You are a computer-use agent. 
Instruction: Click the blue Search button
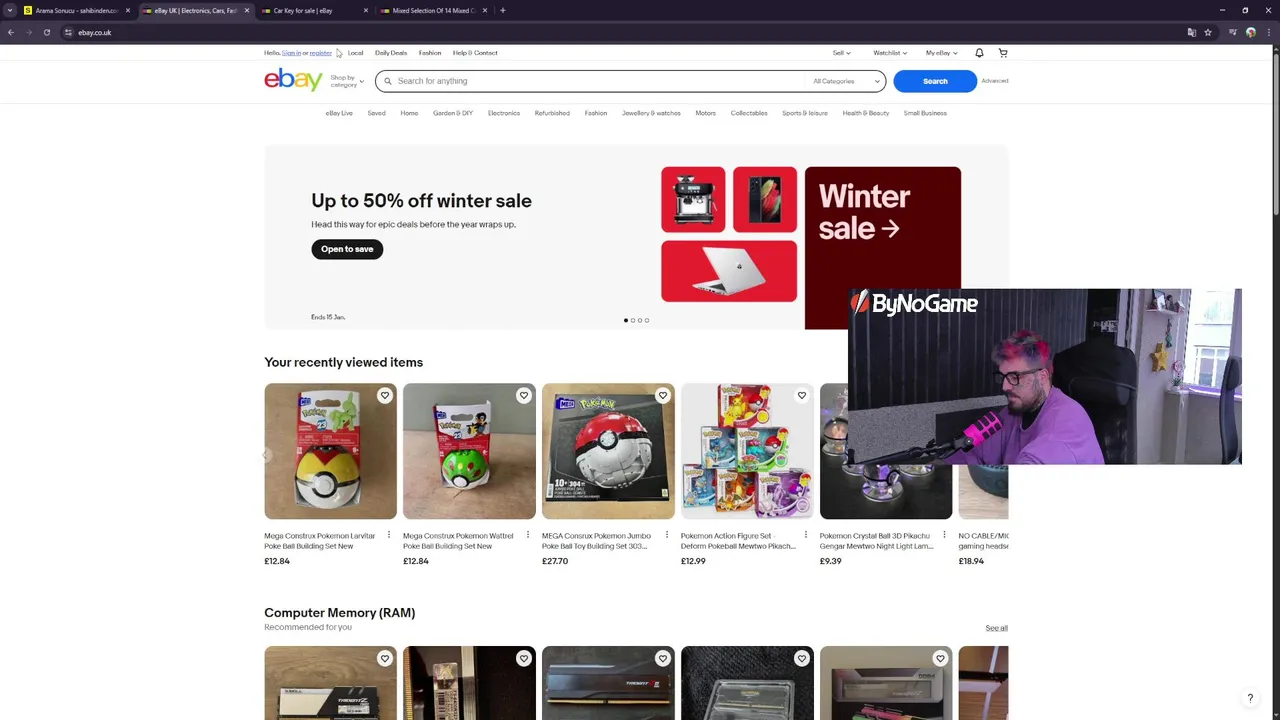point(935,81)
